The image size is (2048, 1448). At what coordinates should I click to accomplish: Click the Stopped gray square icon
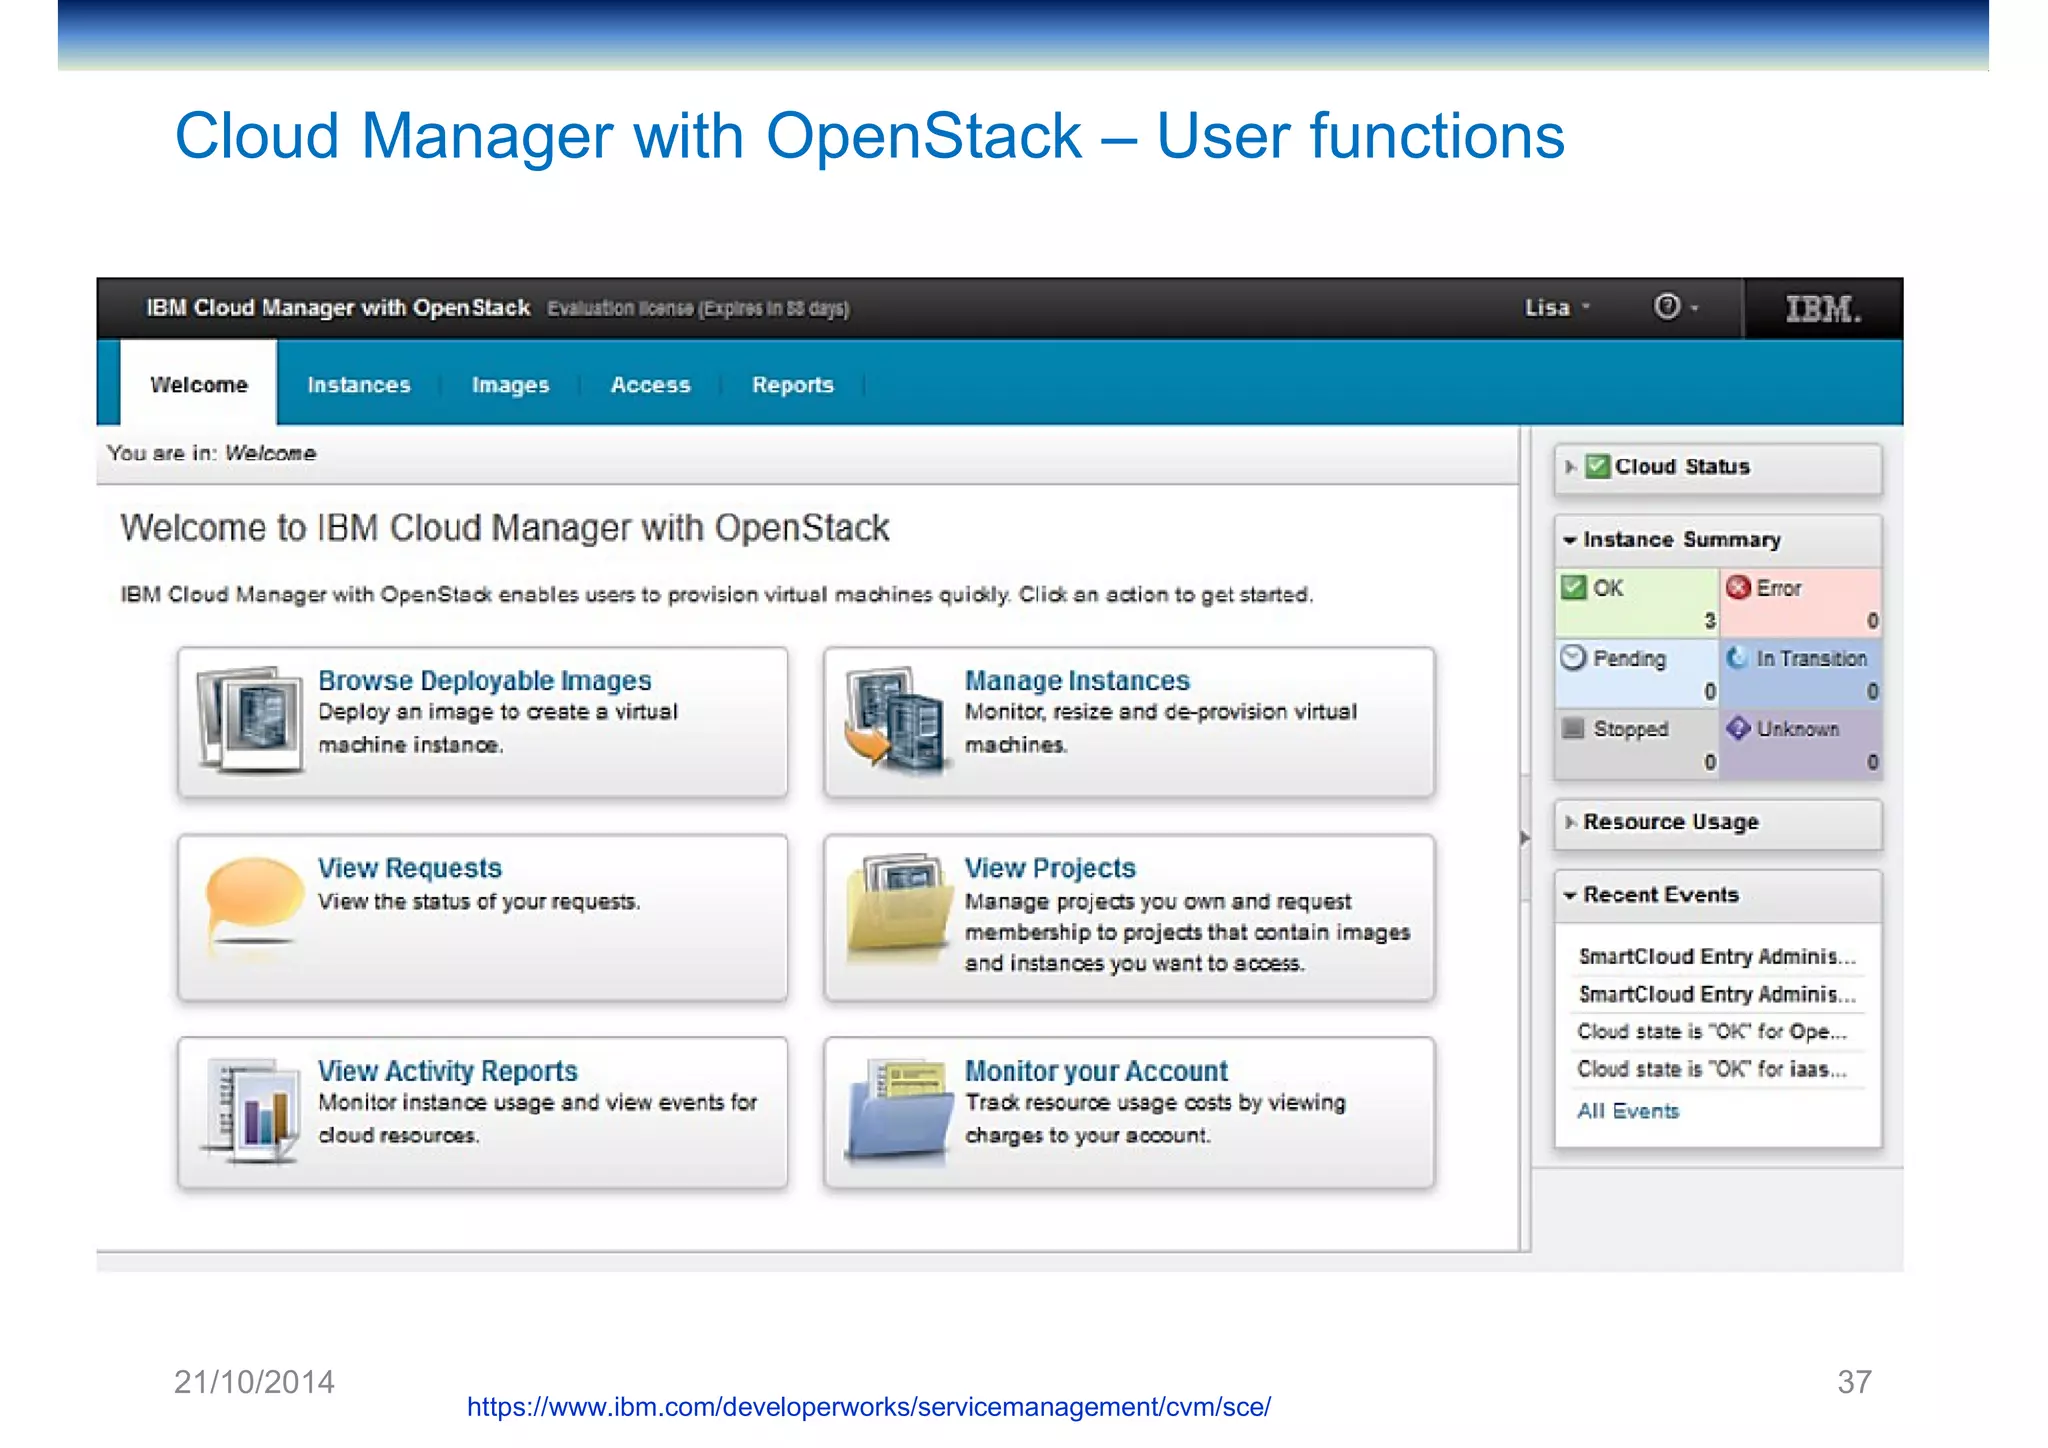1573,728
